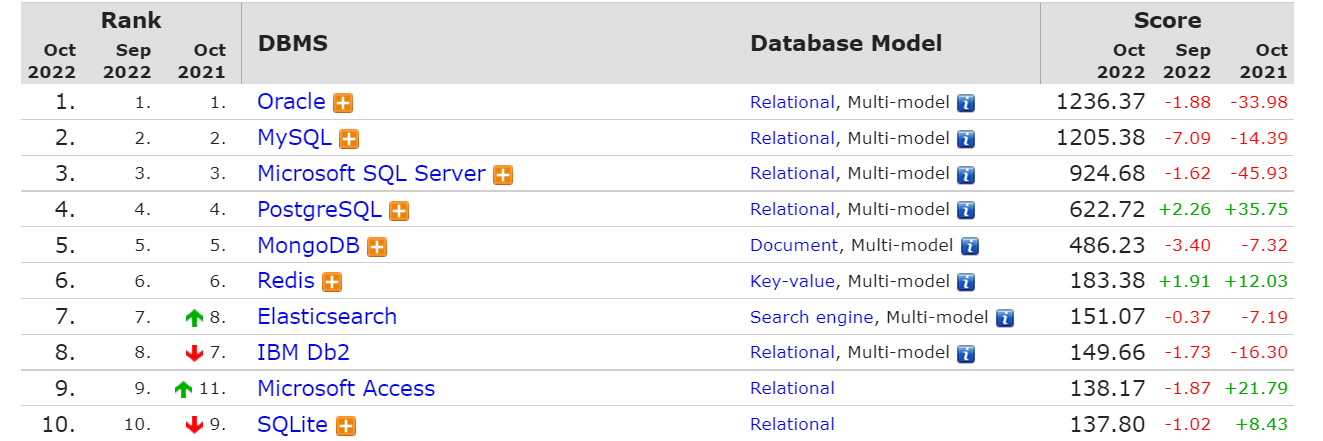Click the plus icon next to Redis
The width and height of the screenshot is (1323, 441).
(x=332, y=283)
